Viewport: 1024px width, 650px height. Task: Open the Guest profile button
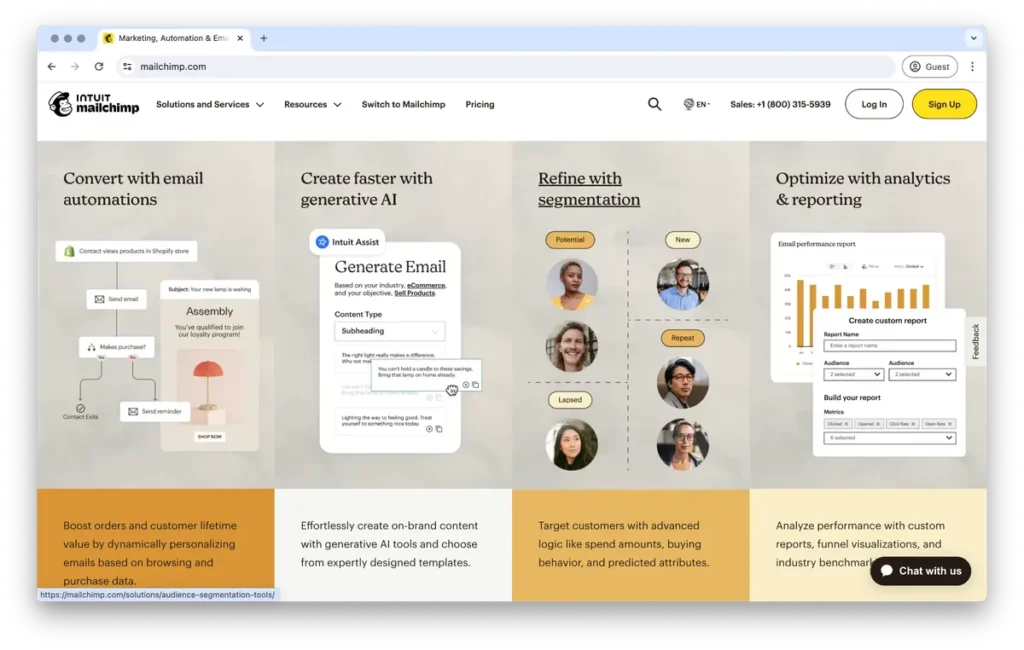pyautogui.click(x=929, y=67)
